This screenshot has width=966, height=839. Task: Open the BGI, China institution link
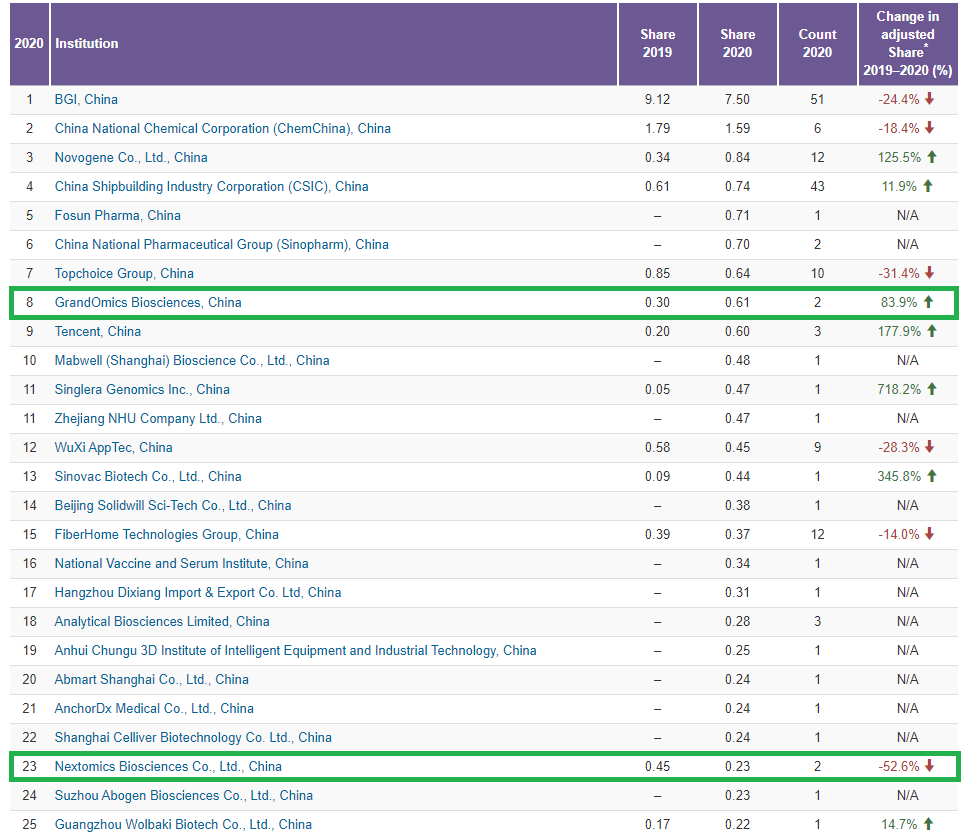tap(86, 99)
